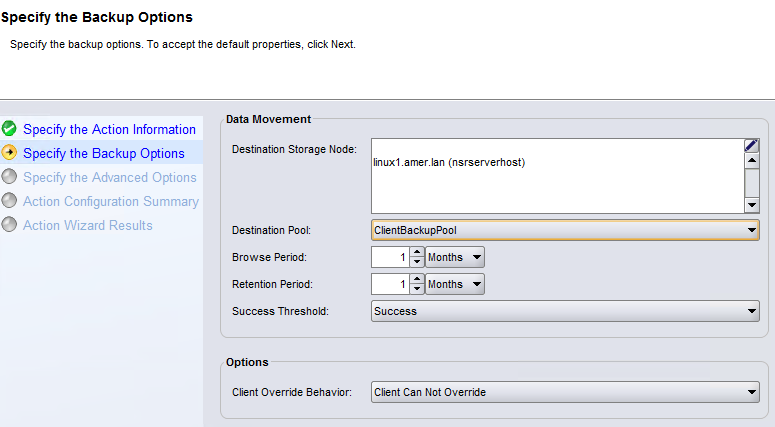775x427 pixels.
Task: Click the green checkmark icon beside Action Information
Action: pyautogui.click(x=10, y=129)
